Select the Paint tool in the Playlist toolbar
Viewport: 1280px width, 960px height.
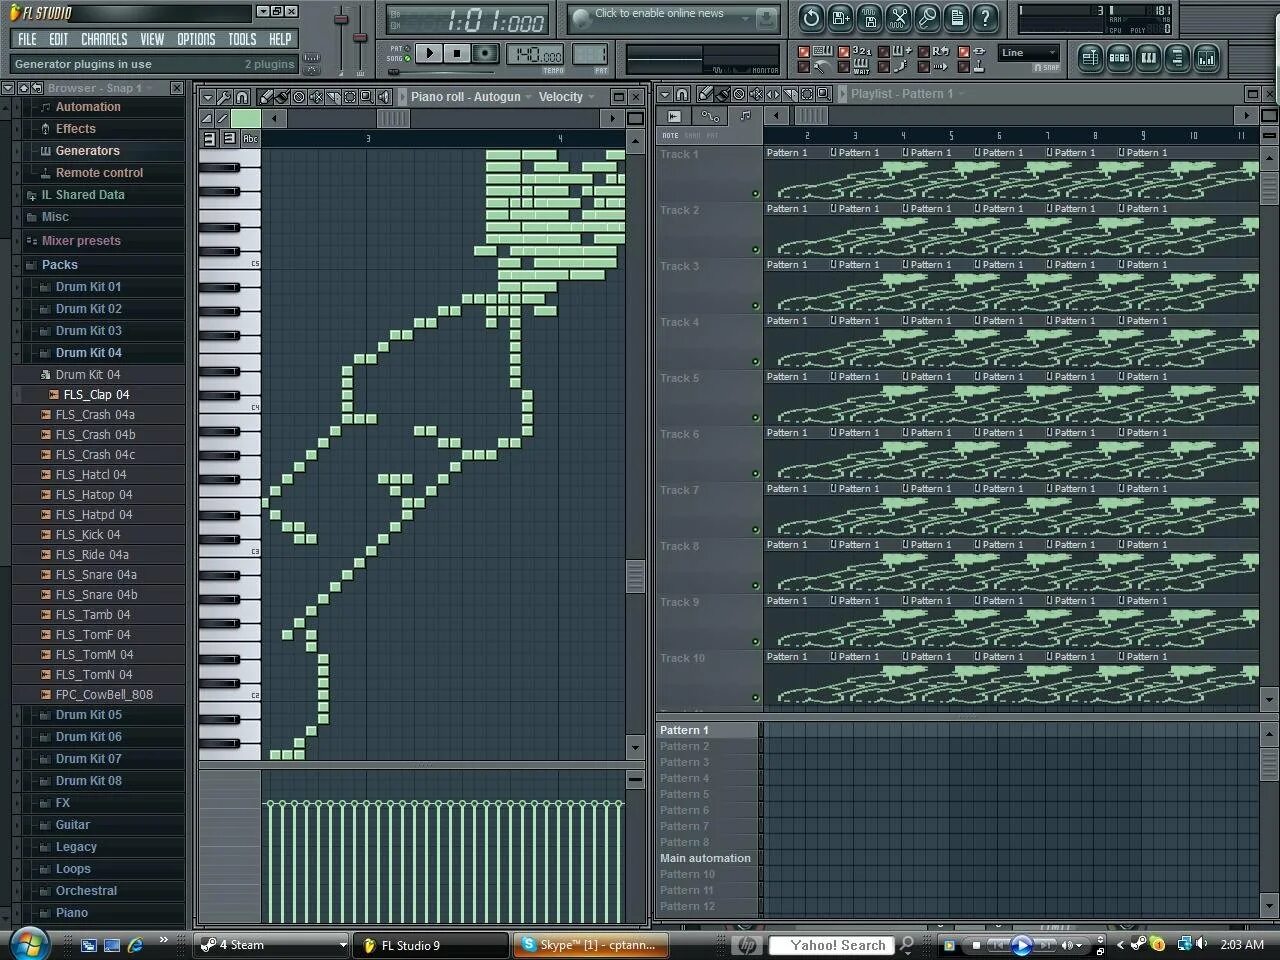coord(721,94)
